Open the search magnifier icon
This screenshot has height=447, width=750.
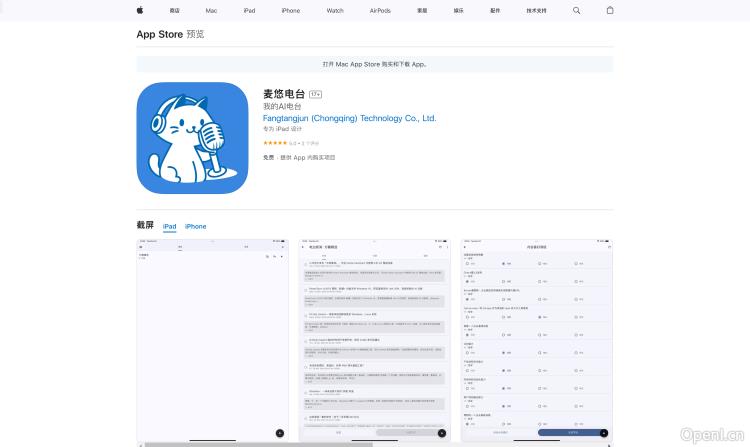pos(576,10)
